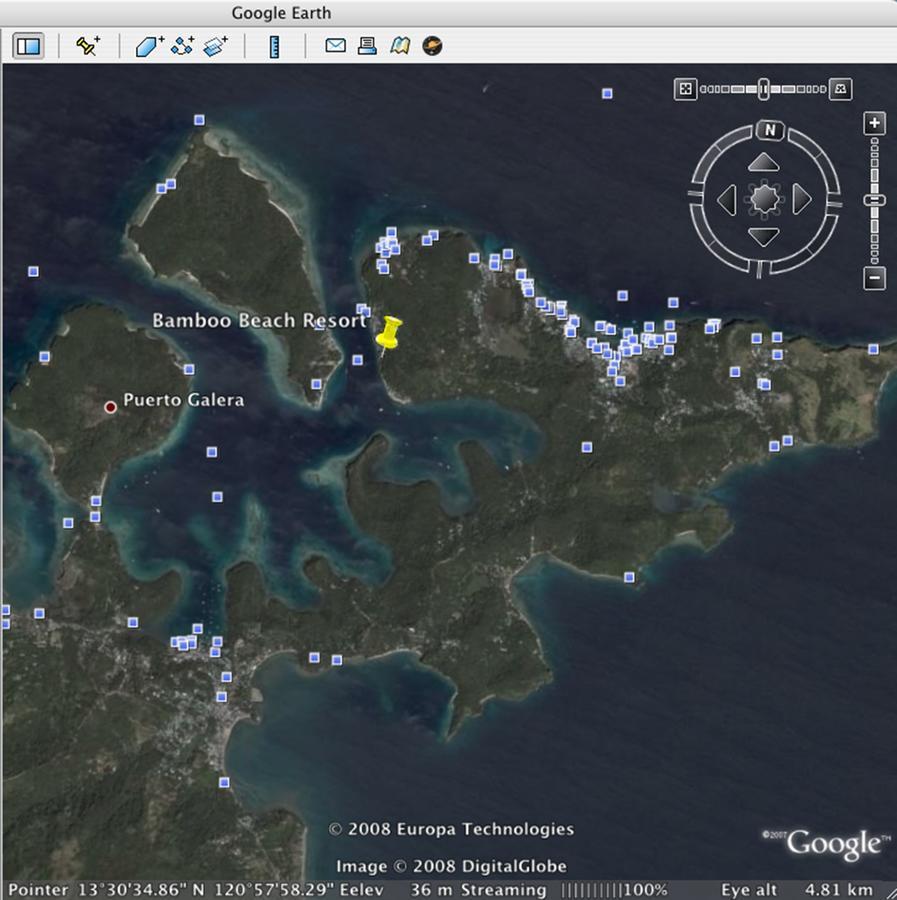Pan the map left with the arrow

(727, 200)
